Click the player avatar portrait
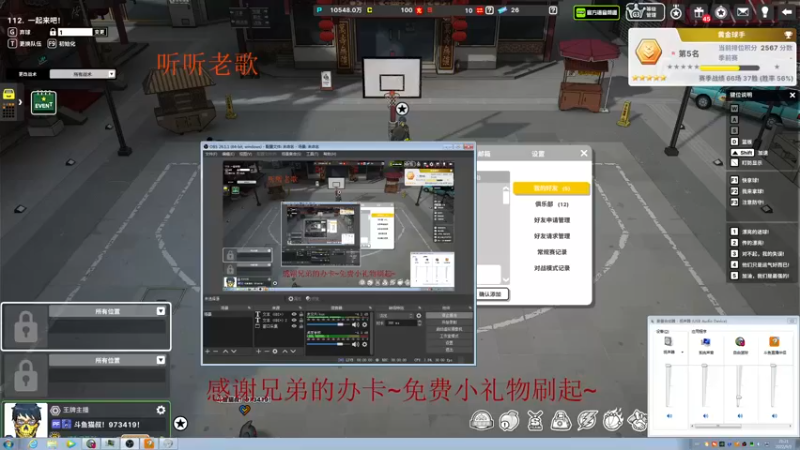The height and width of the screenshot is (450, 800). click(26, 420)
